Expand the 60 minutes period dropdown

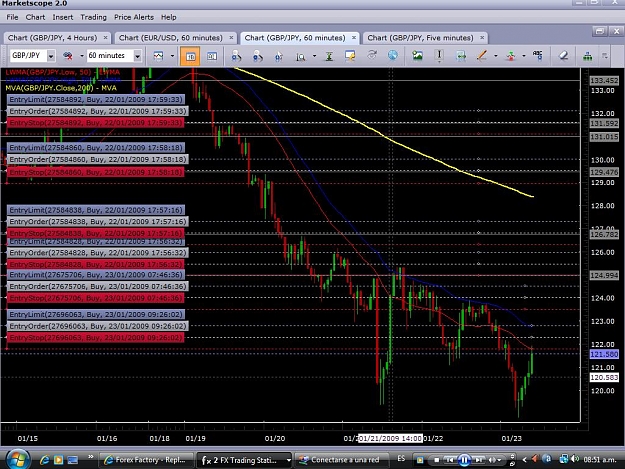tap(138, 56)
